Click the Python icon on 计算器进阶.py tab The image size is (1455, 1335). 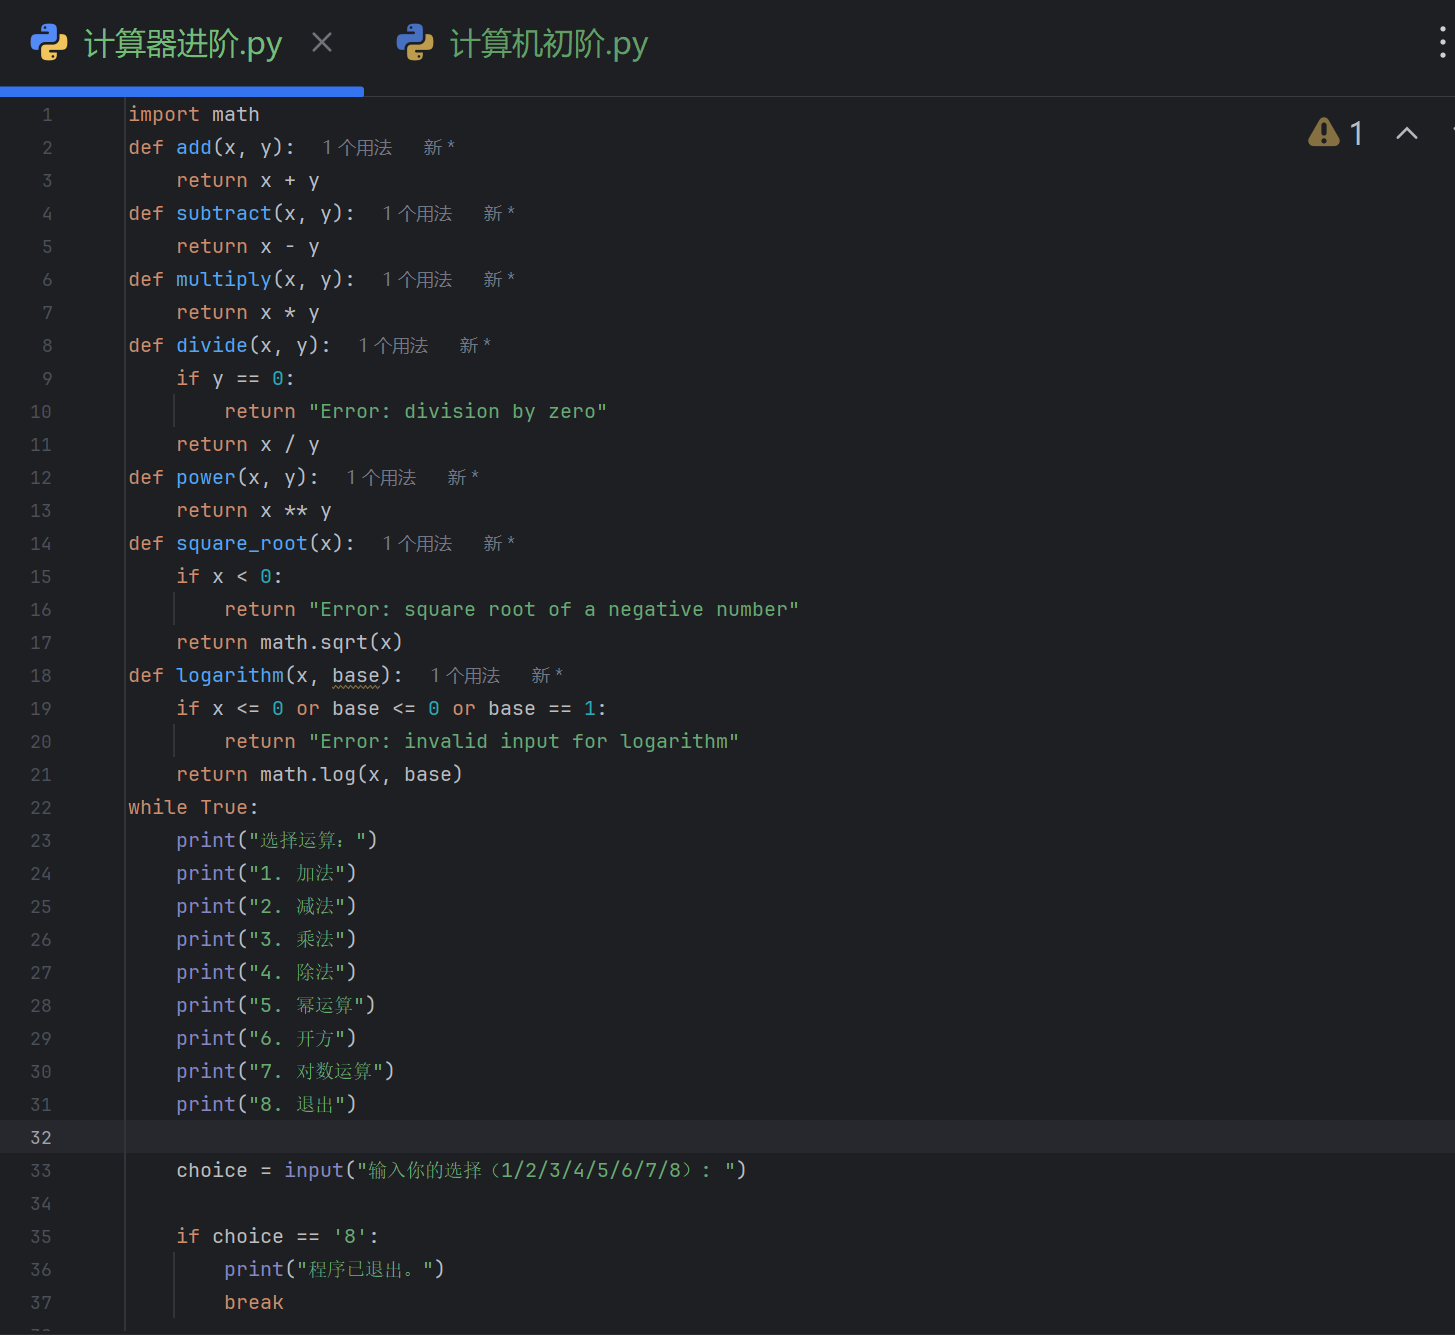49,43
